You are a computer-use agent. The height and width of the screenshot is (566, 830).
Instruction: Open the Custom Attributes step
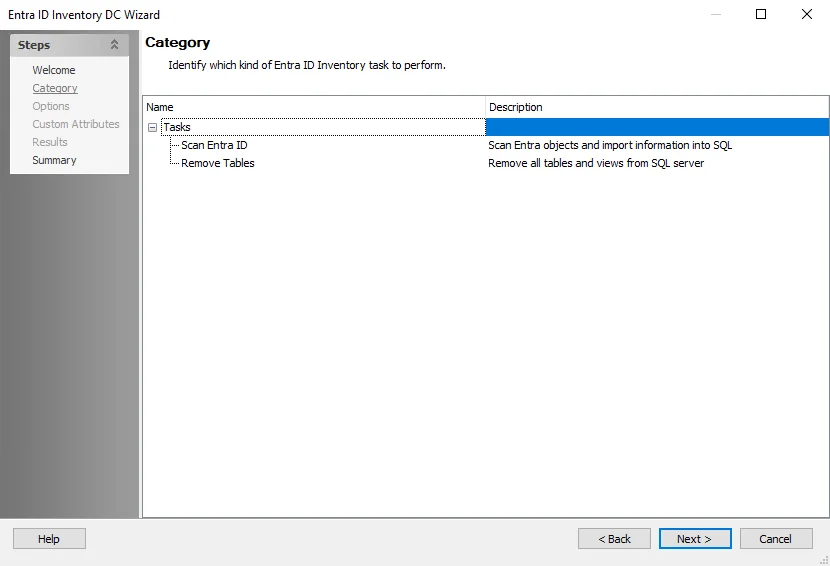(x=76, y=124)
